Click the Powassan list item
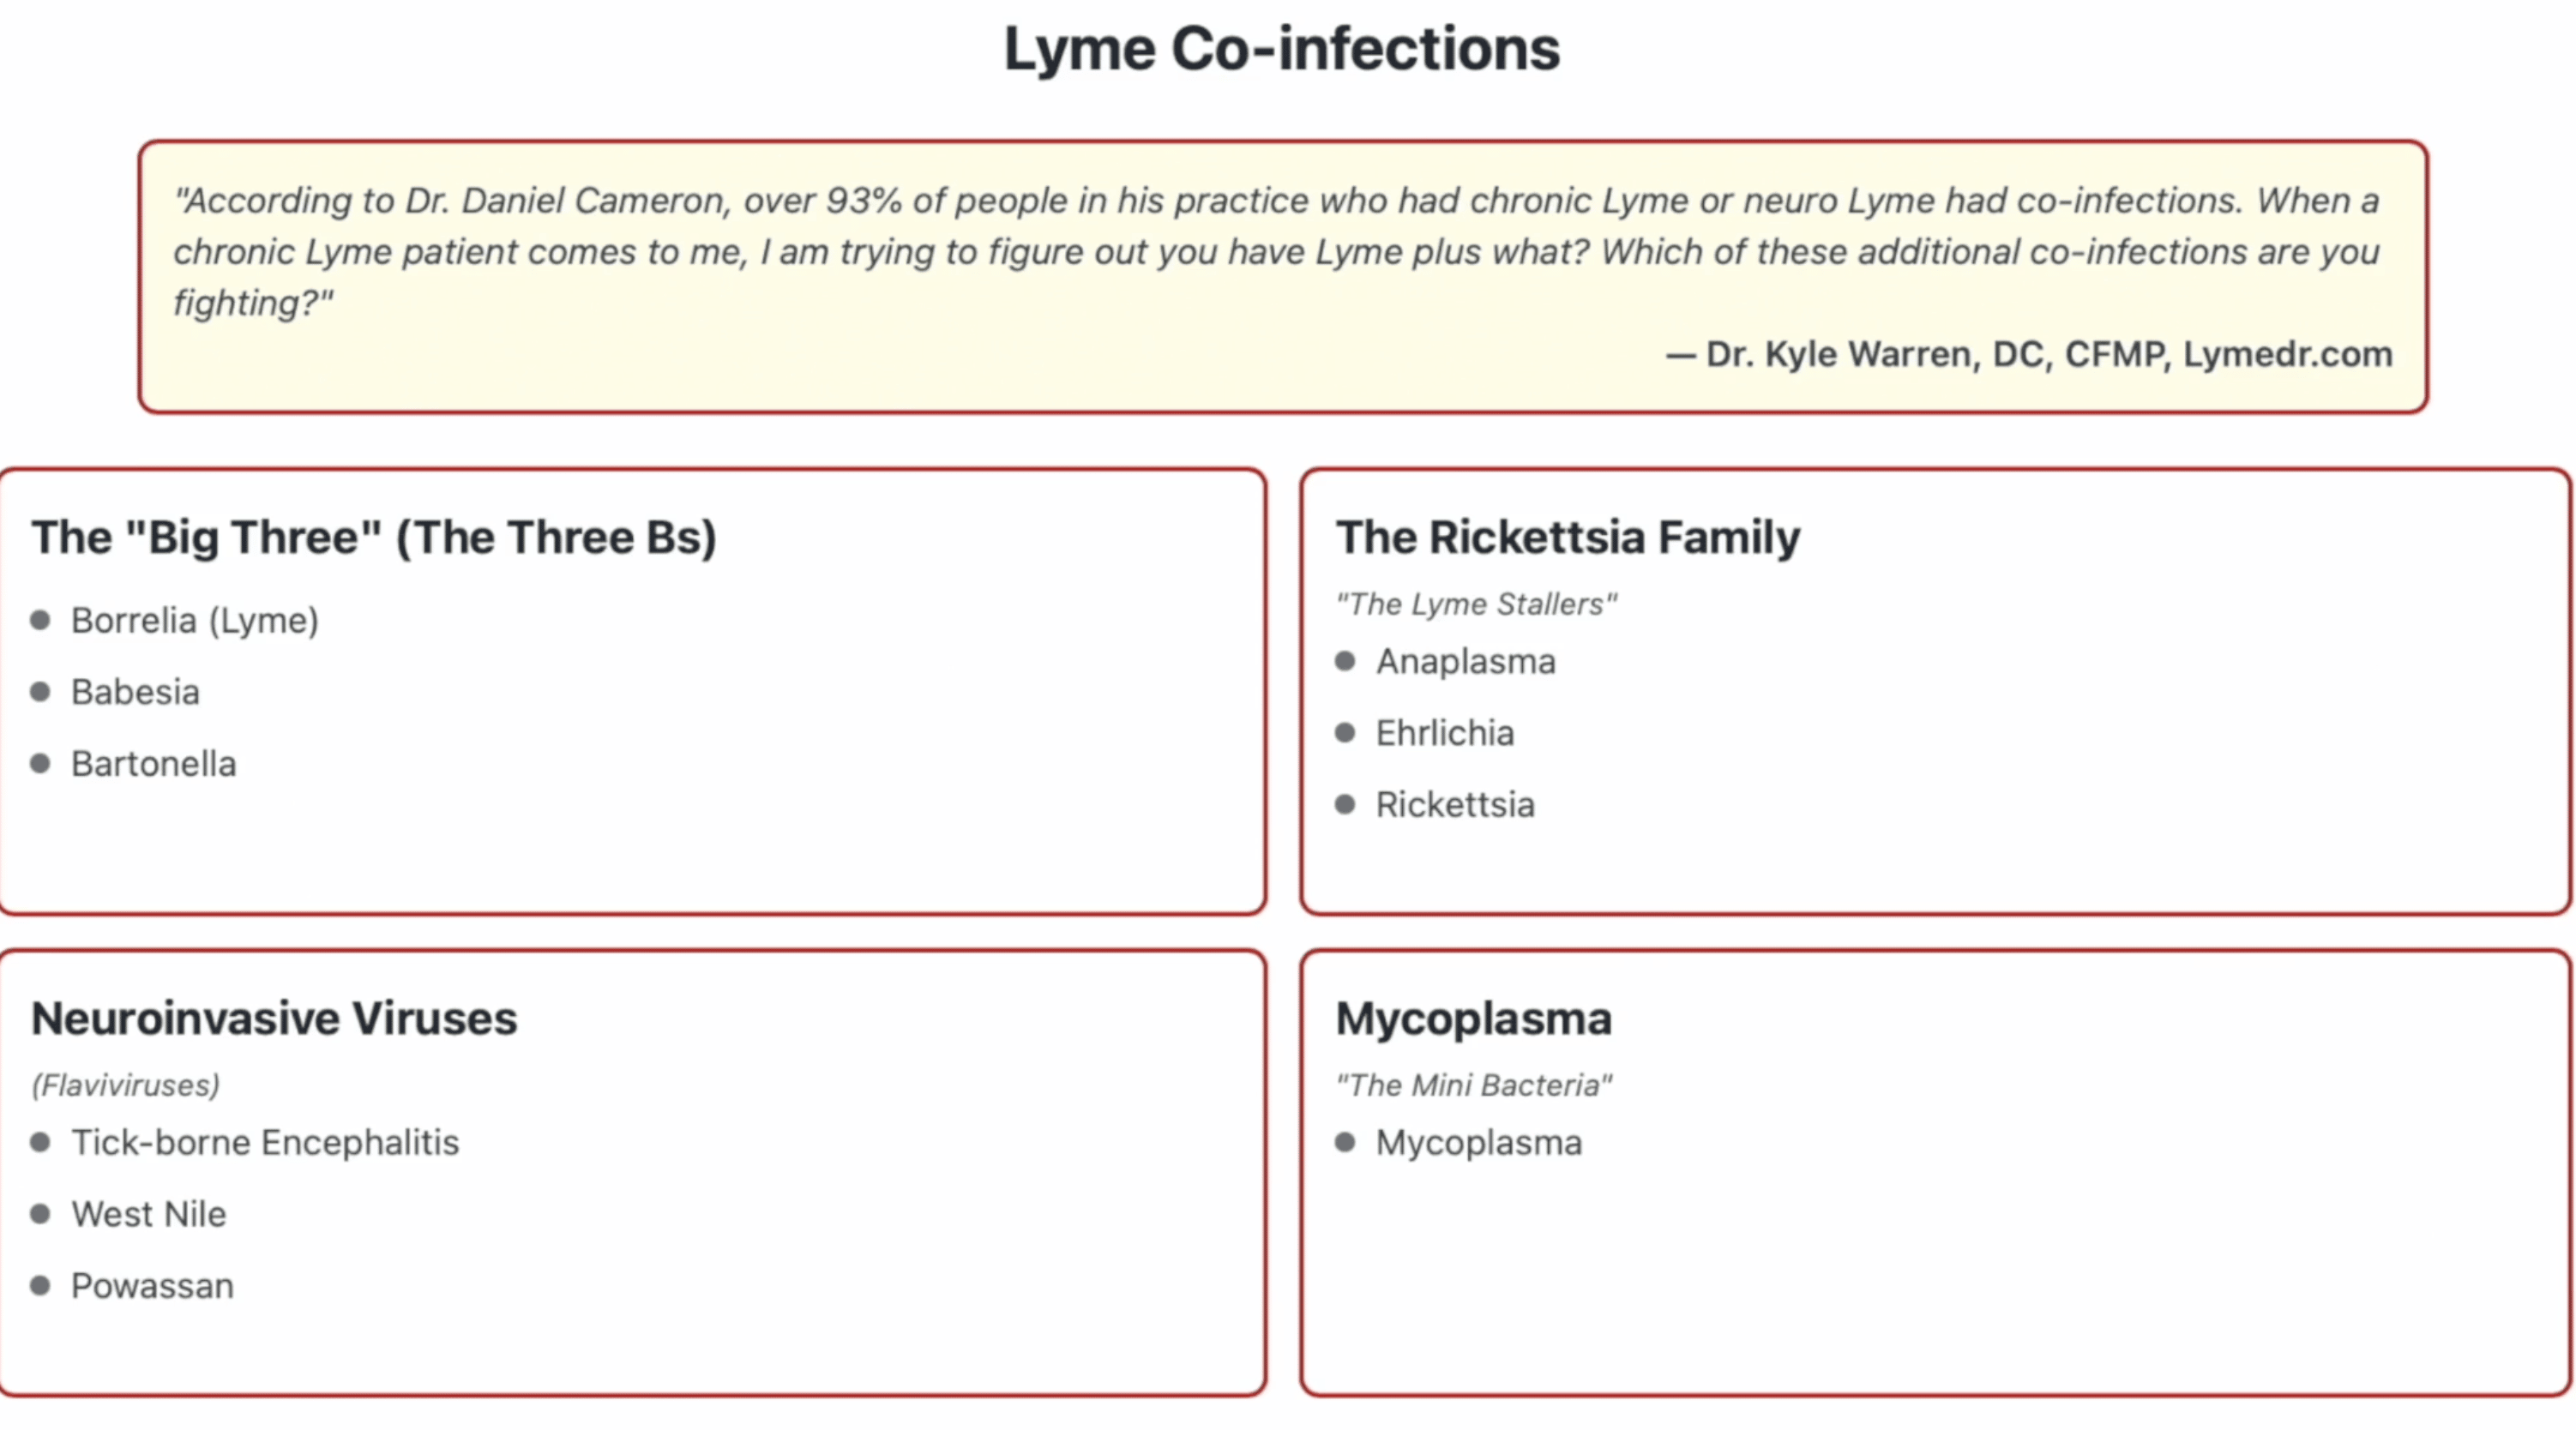The image size is (2576, 1430). [152, 1286]
